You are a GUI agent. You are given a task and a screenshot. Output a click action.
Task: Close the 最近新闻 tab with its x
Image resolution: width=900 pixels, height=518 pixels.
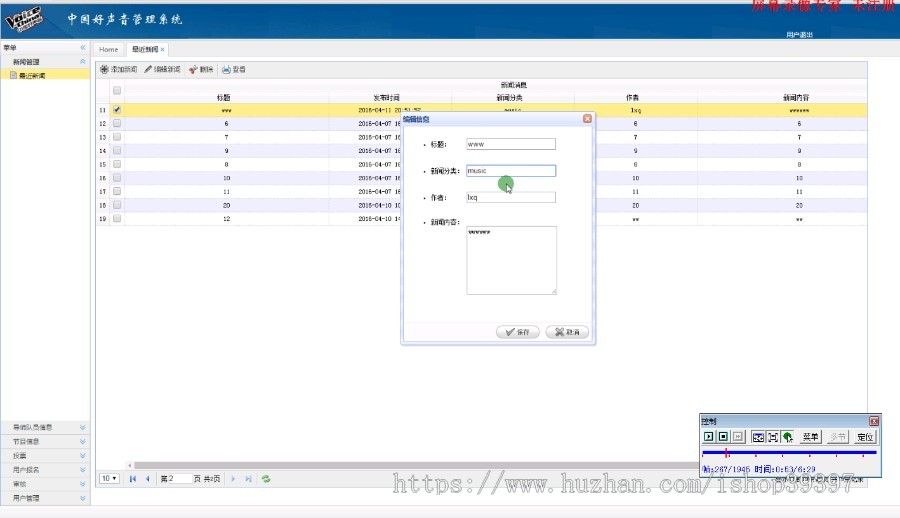coord(162,49)
